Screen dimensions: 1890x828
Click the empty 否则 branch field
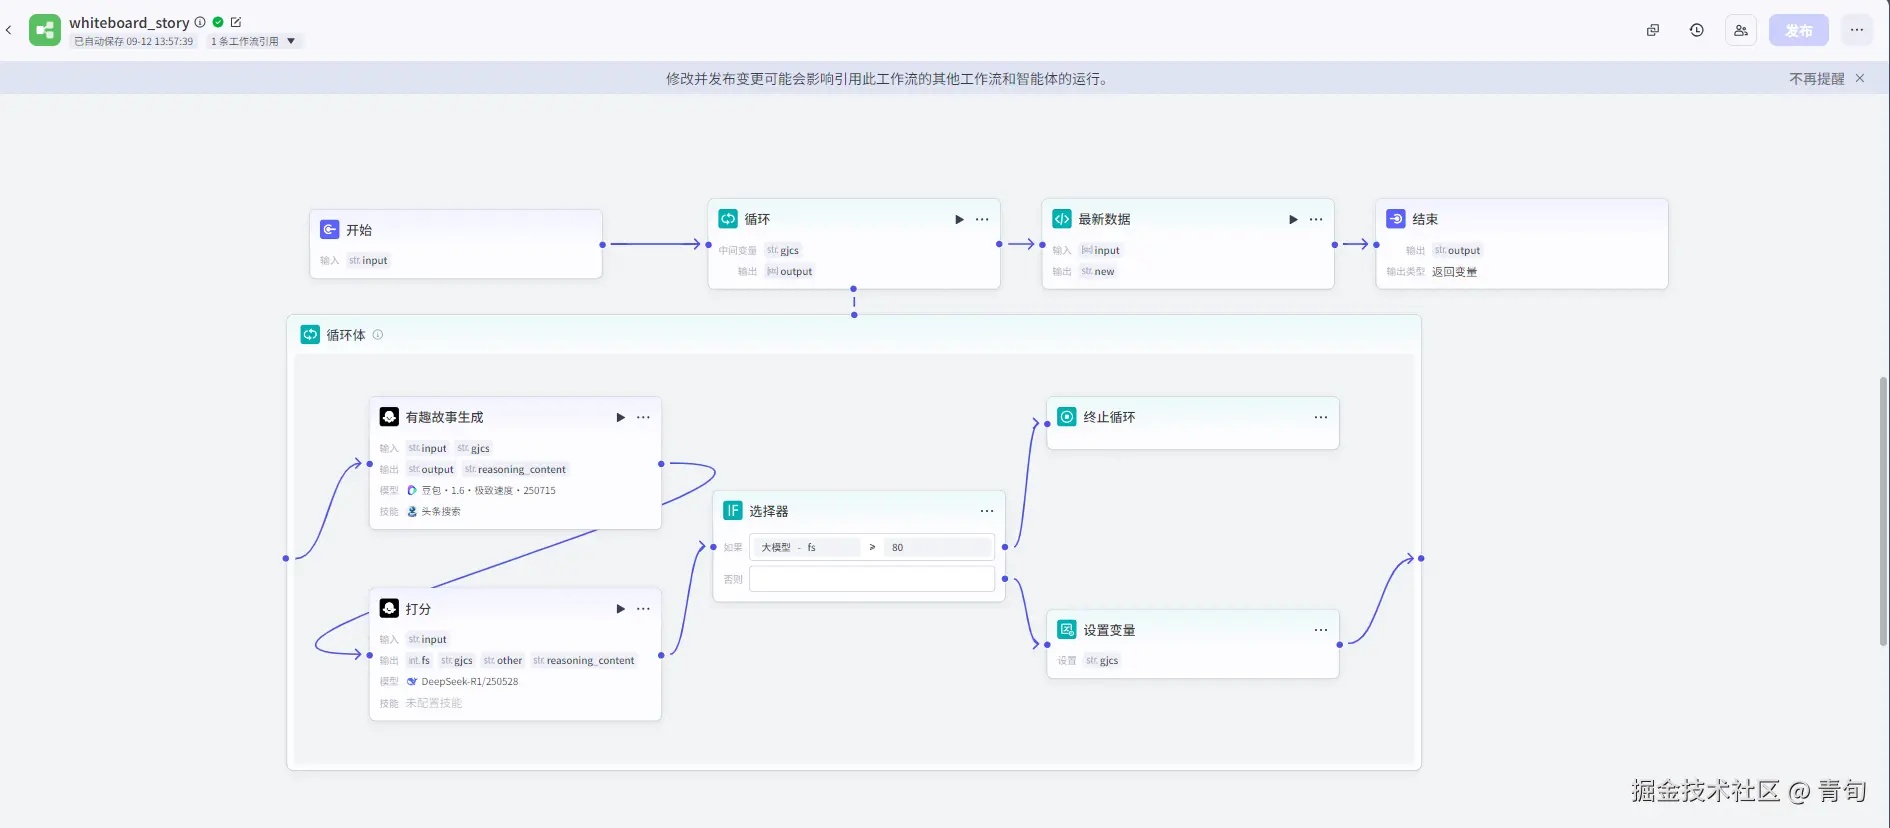coord(872,578)
